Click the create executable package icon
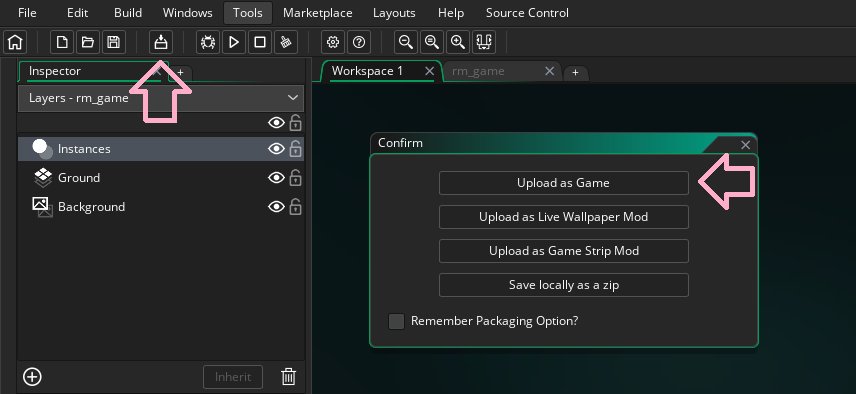Screen dimensions: 856x394 161,42
